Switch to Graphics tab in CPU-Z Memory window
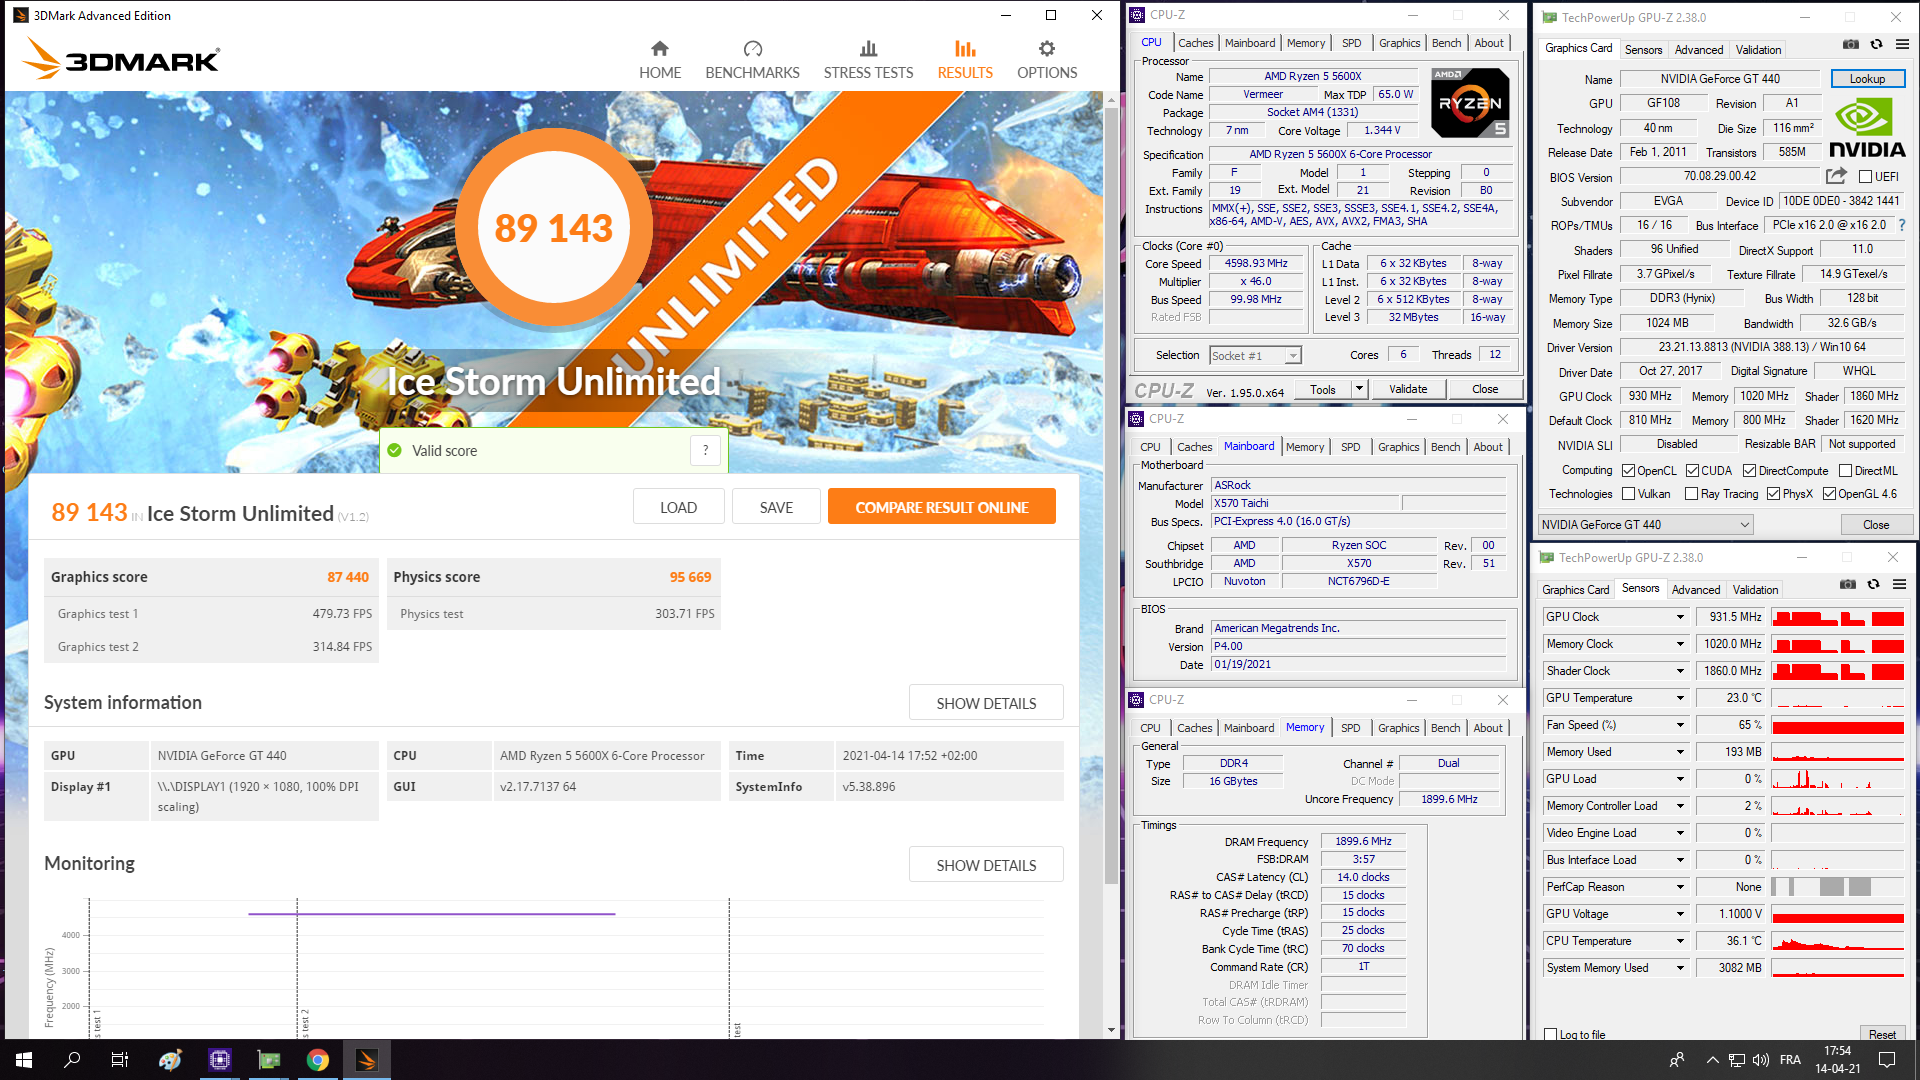This screenshot has width=1920, height=1080. [x=1398, y=728]
